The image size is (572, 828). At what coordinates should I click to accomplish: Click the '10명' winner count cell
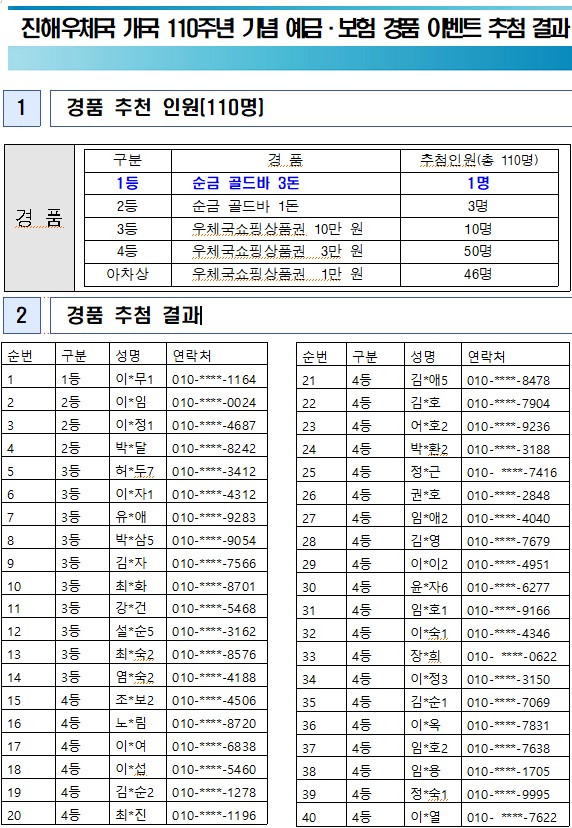tap(478, 229)
